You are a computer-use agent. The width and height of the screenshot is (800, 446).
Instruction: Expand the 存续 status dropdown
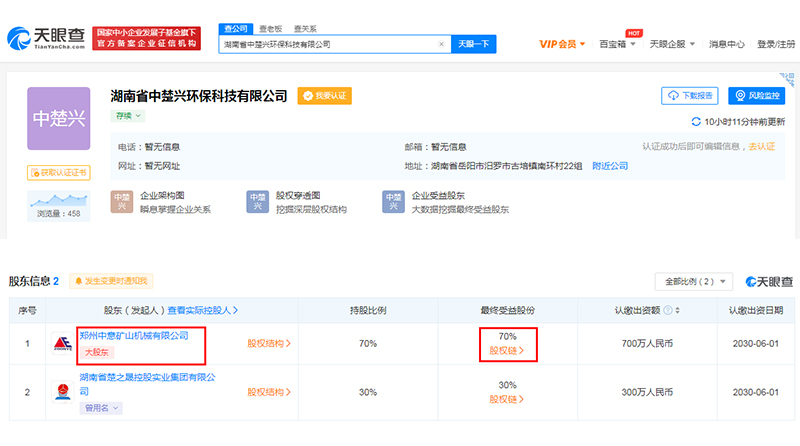128,116
